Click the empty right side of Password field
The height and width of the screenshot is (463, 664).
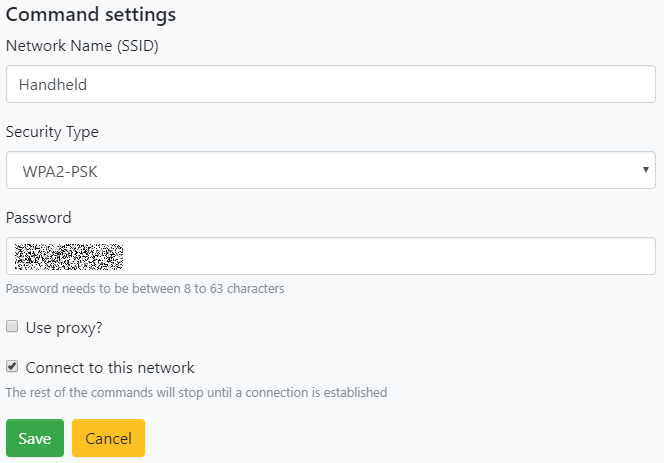click(390, 256)
